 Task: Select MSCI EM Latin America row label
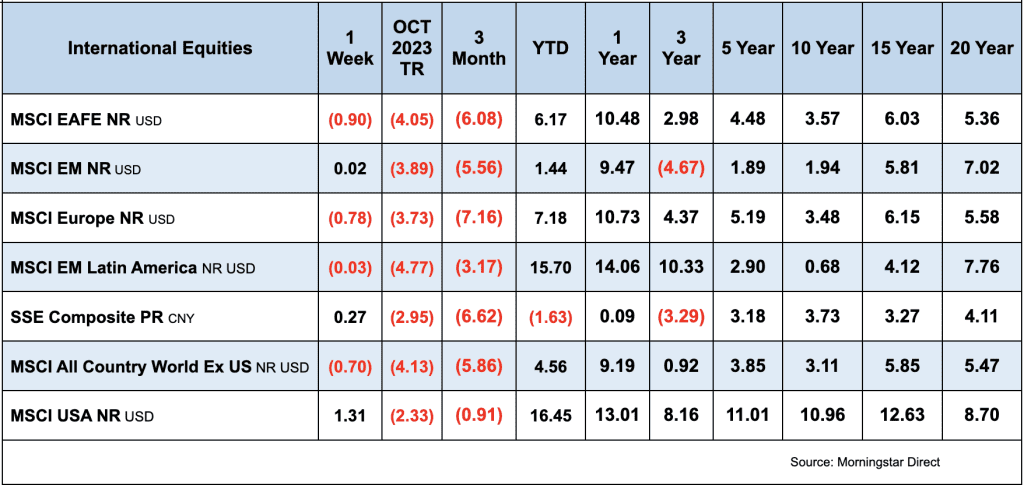point(132,267)
